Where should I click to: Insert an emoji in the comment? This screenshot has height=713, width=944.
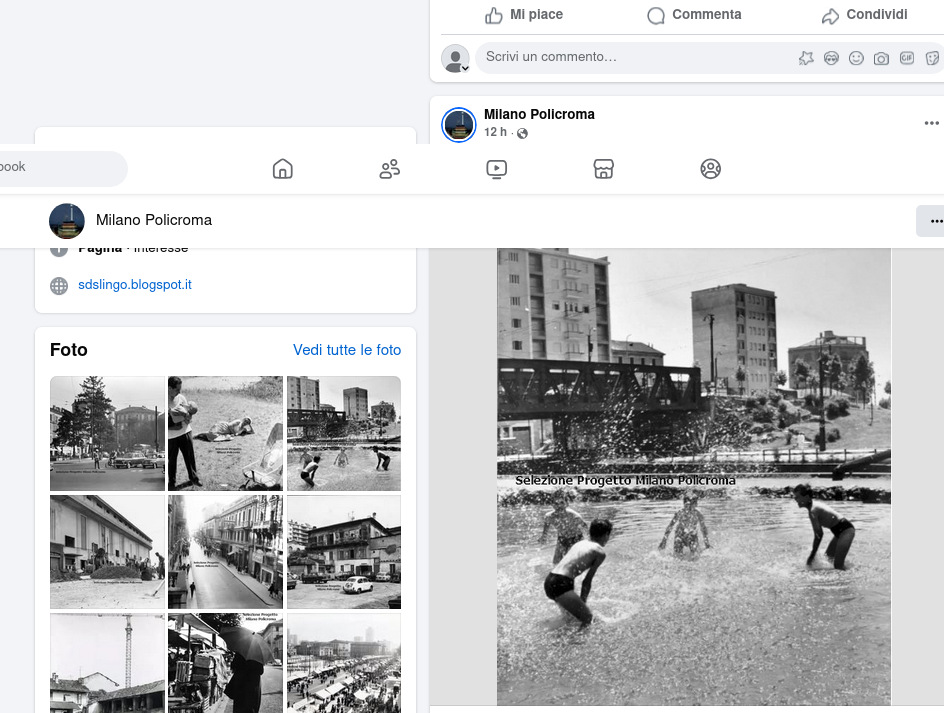[856, 58]
